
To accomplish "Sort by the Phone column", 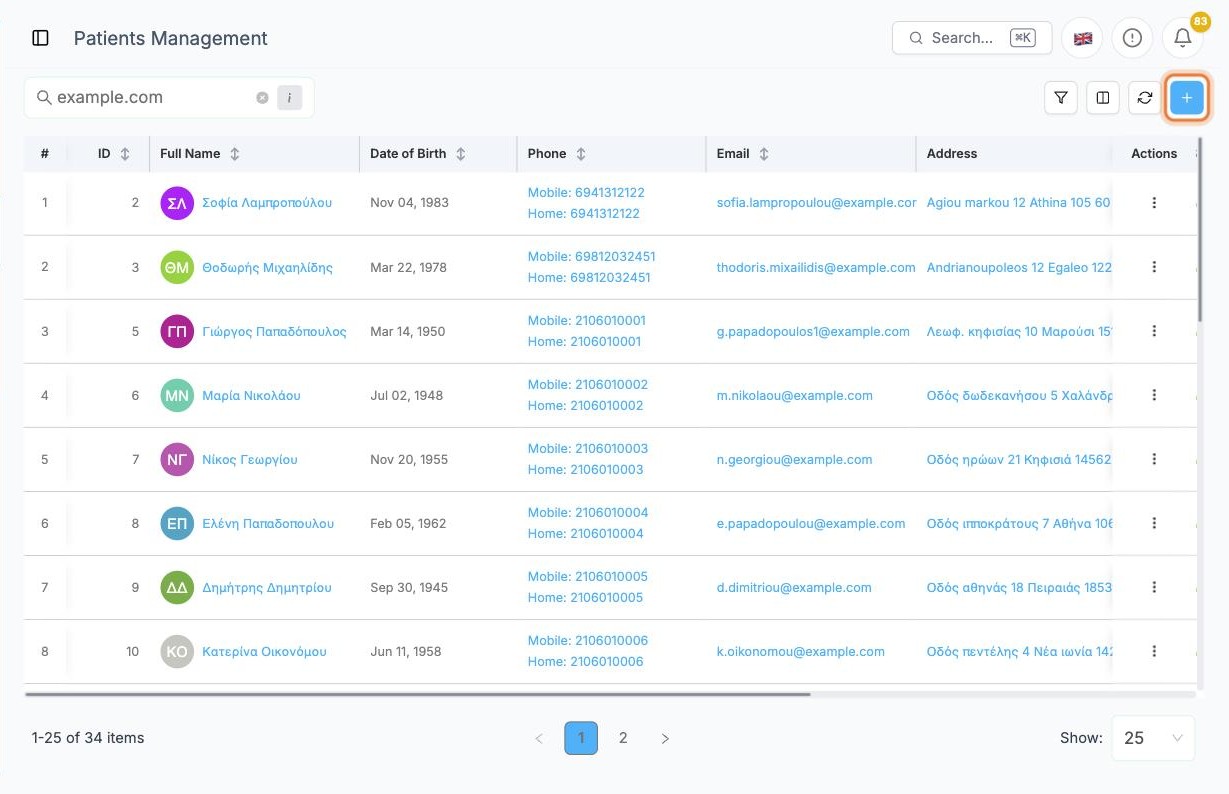I will tap(581, 154).
